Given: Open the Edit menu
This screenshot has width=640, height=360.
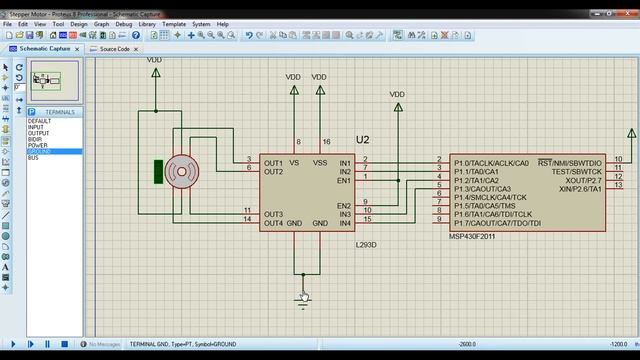Looking at the screenshot, I should tap(23, 24).
